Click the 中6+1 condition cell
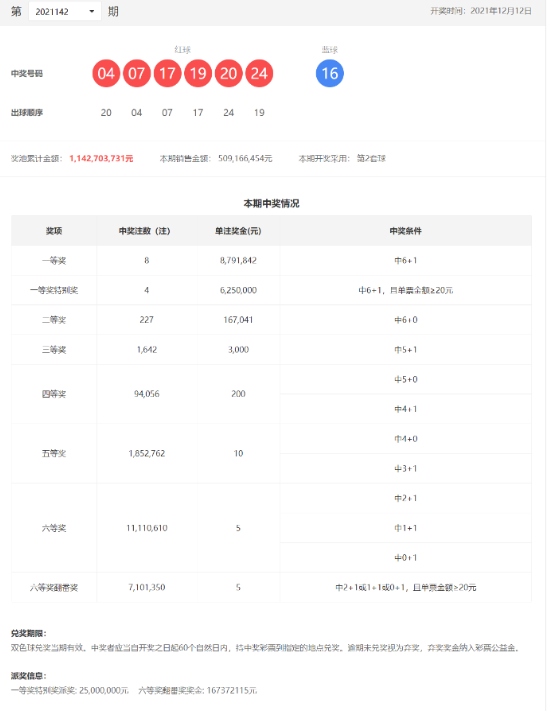This screenshot has width=551, height=714. tap(405, 260)
